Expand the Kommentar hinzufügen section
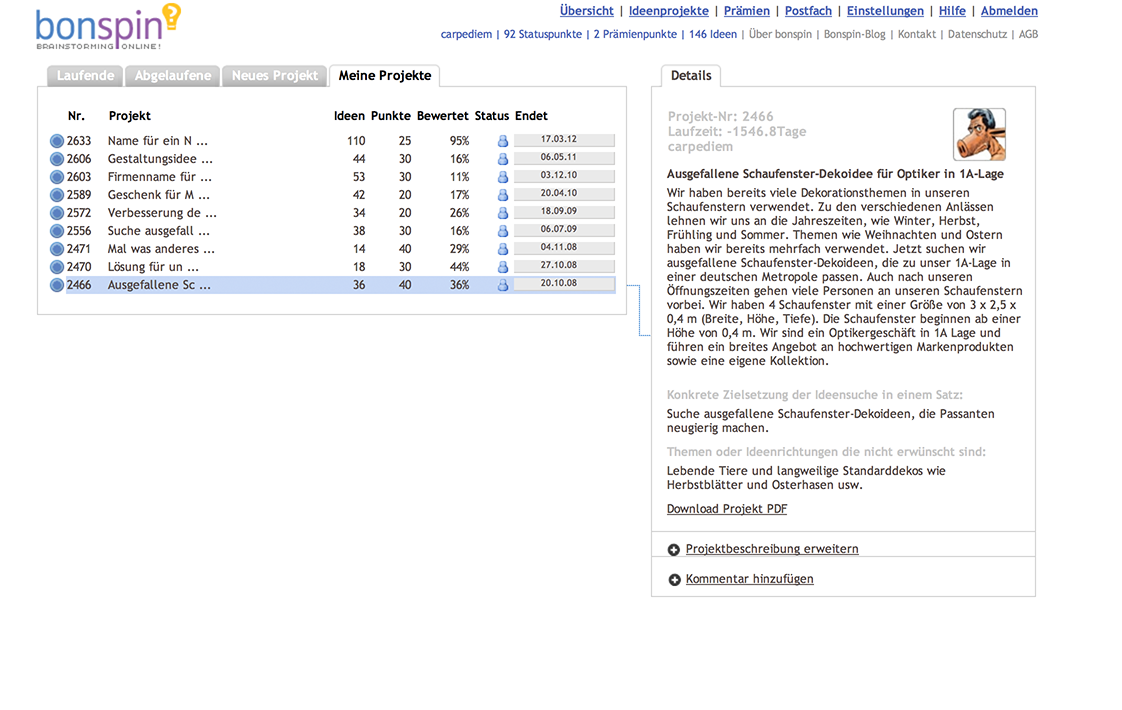The height and width of the screenshot is (710, 1122). tap(749, 579)
